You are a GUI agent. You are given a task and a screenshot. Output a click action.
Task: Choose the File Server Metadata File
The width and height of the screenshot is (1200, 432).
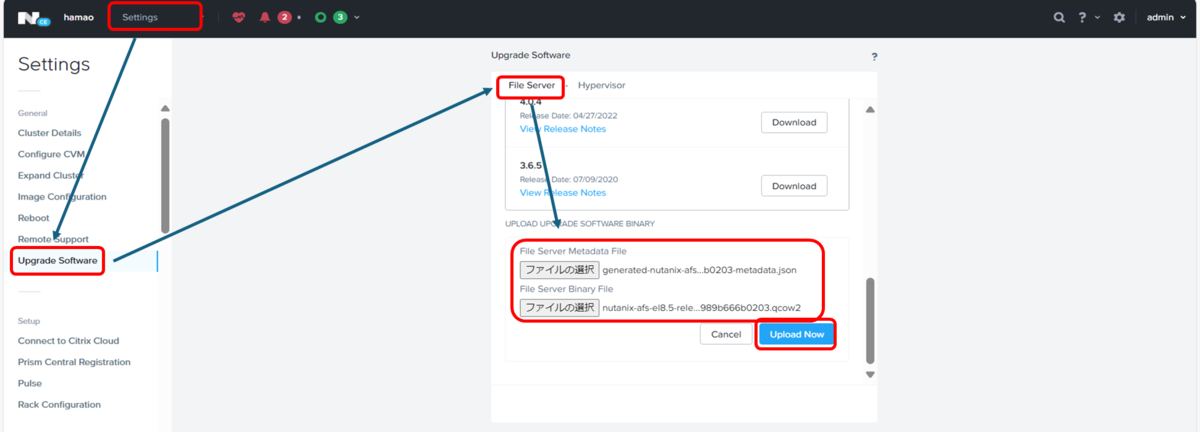pos(559,270)
